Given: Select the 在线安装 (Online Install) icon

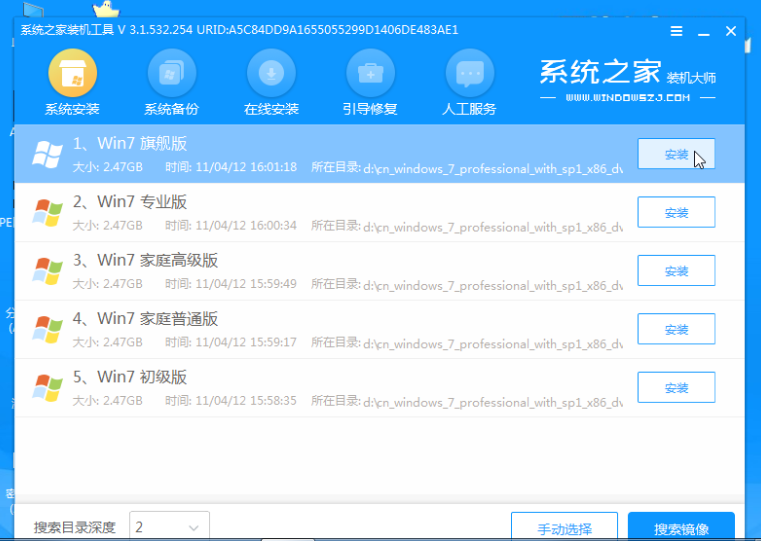Looking at the screenshot, I should click(271, 74).
